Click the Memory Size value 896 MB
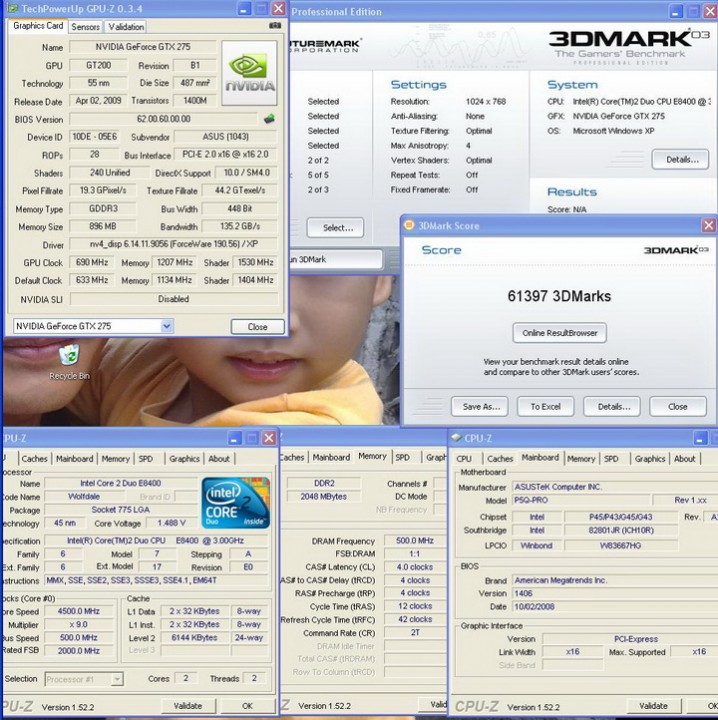 [x=103, y=226]
